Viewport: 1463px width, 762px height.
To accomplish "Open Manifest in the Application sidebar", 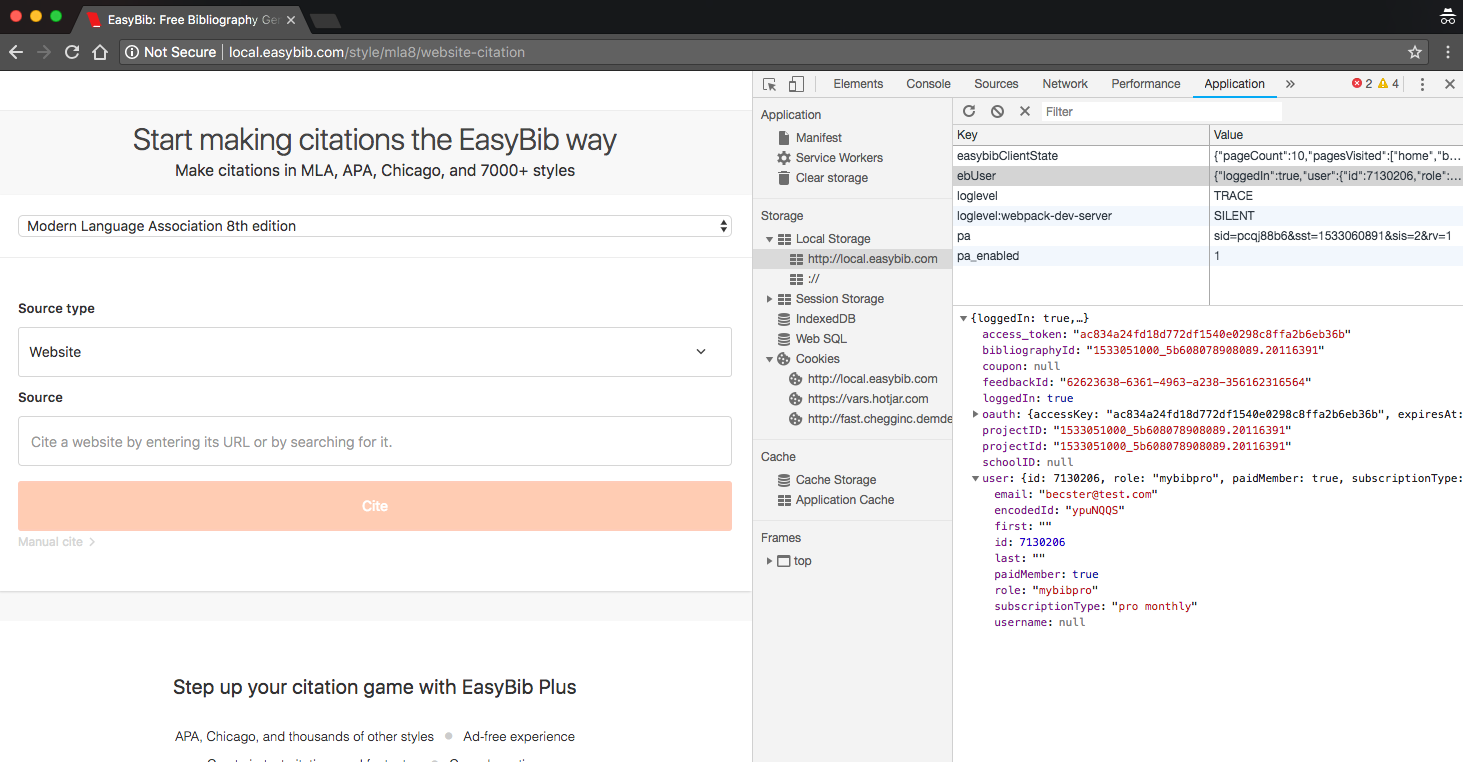I will pos(819,138).
